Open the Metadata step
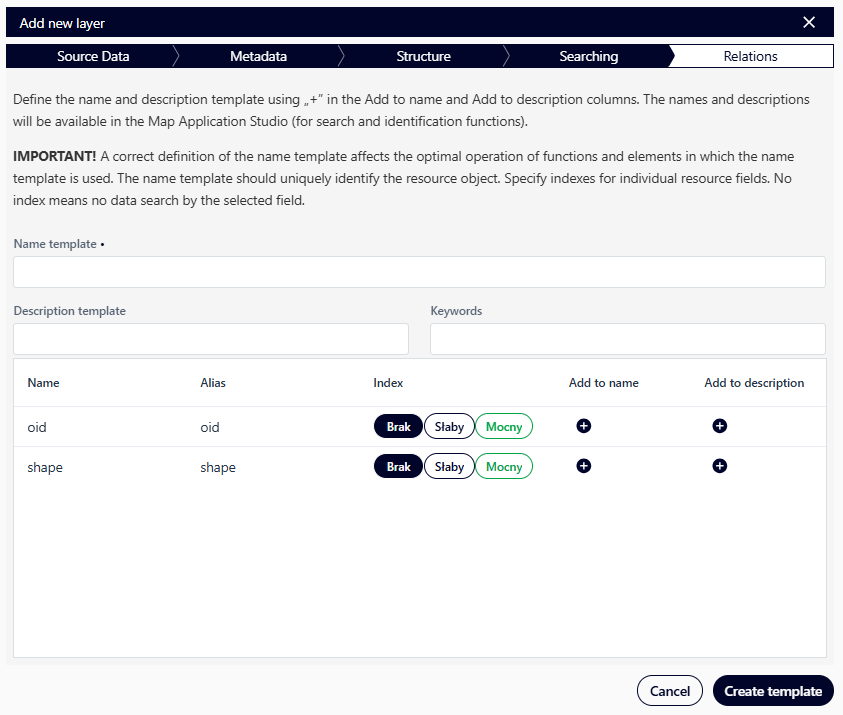 click(x=258, y=56)
